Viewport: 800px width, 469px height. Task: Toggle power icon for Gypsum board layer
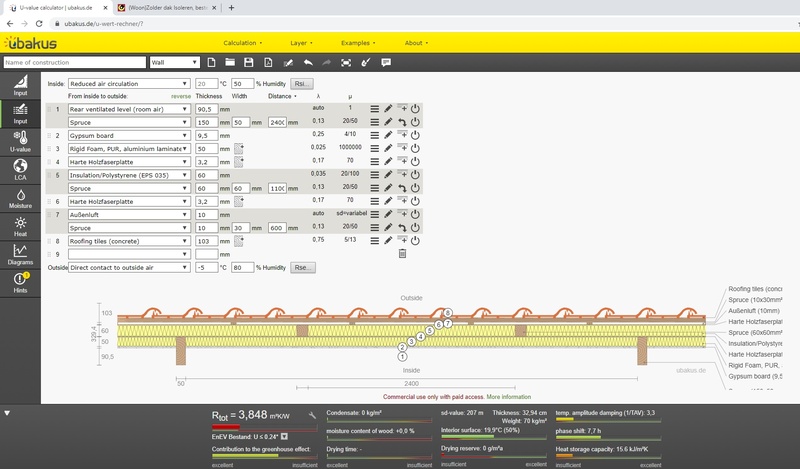(415, 135)
